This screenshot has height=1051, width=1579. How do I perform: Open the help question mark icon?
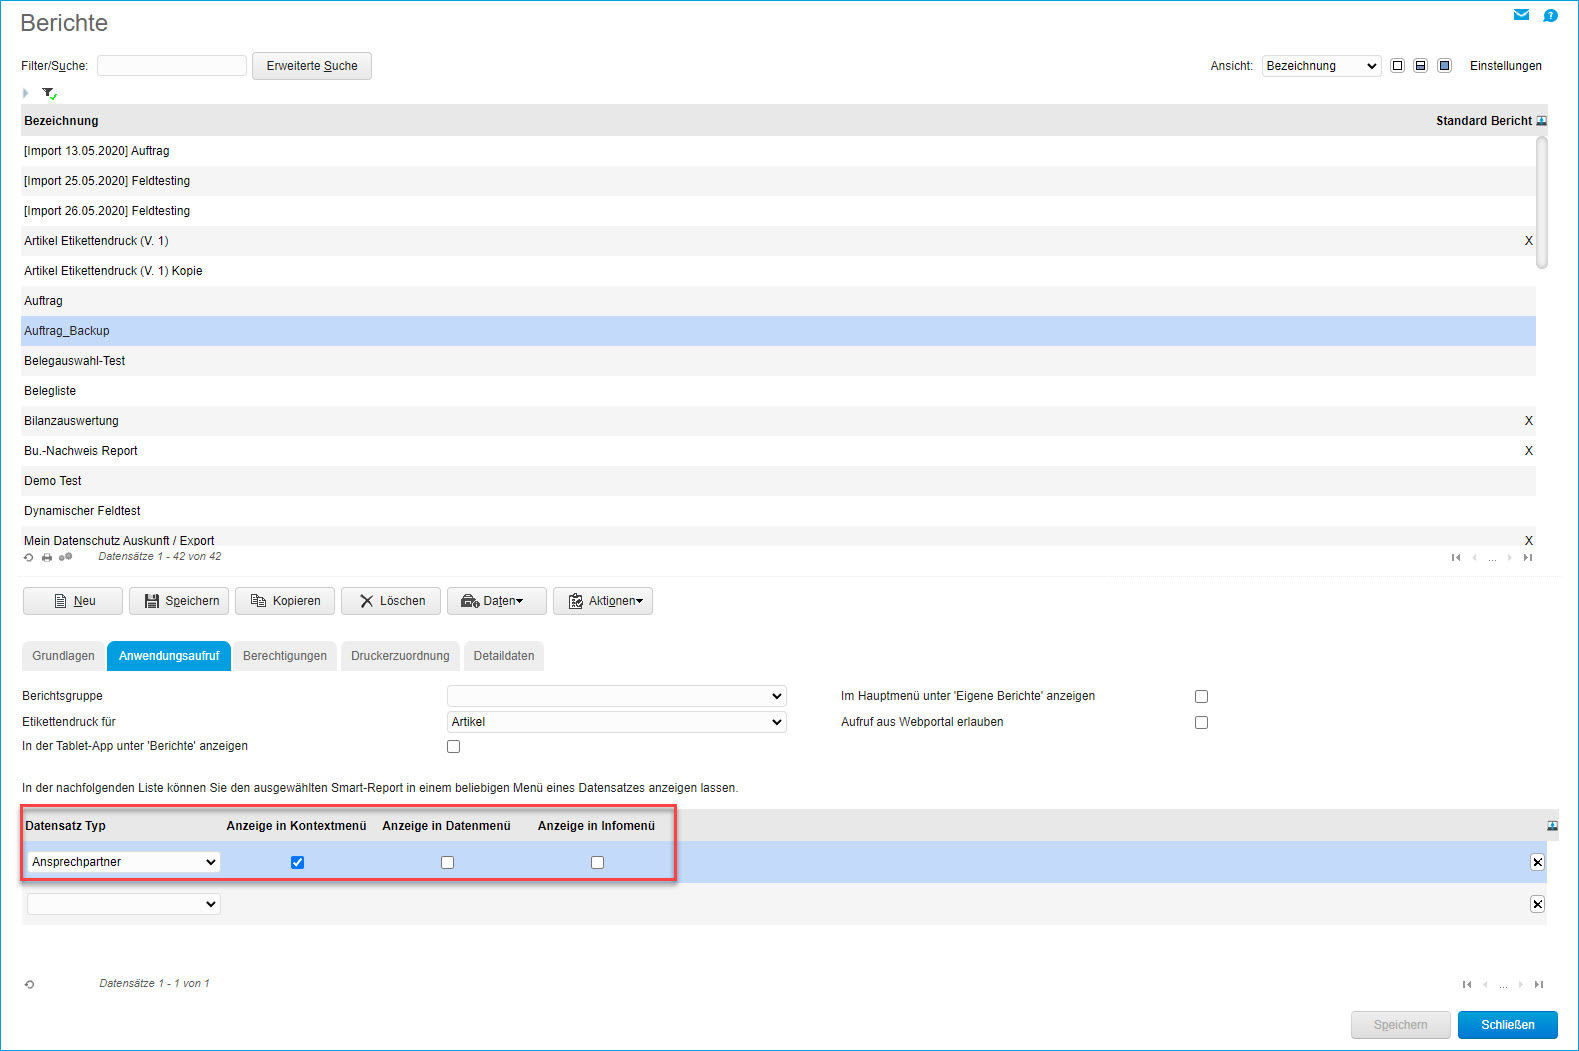(x=1550, y=15)
